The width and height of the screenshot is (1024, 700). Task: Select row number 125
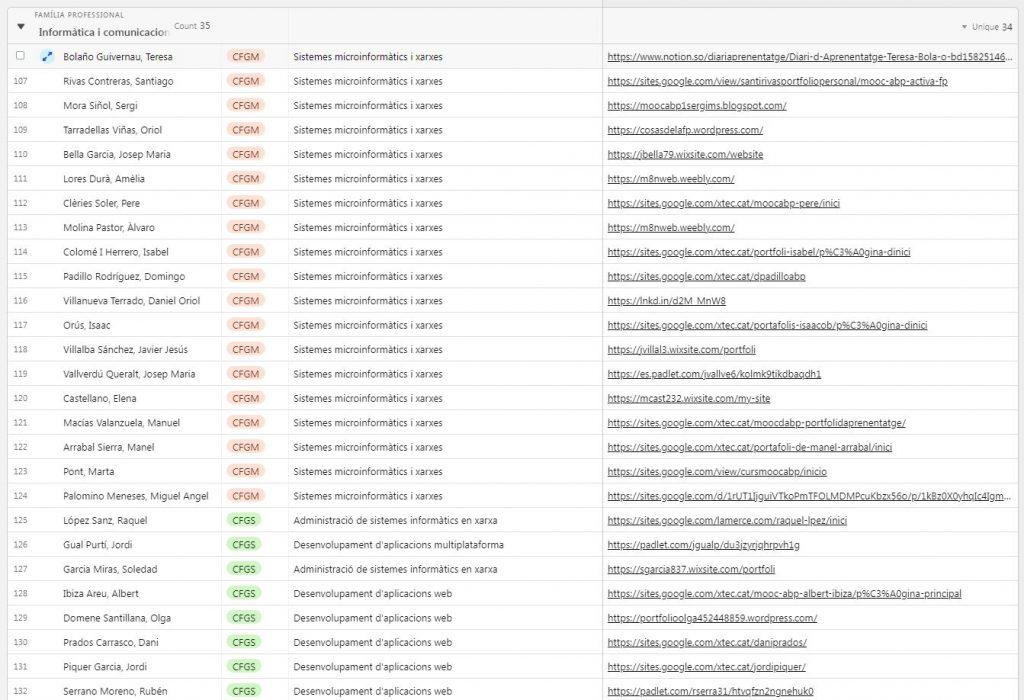(21, 520)
